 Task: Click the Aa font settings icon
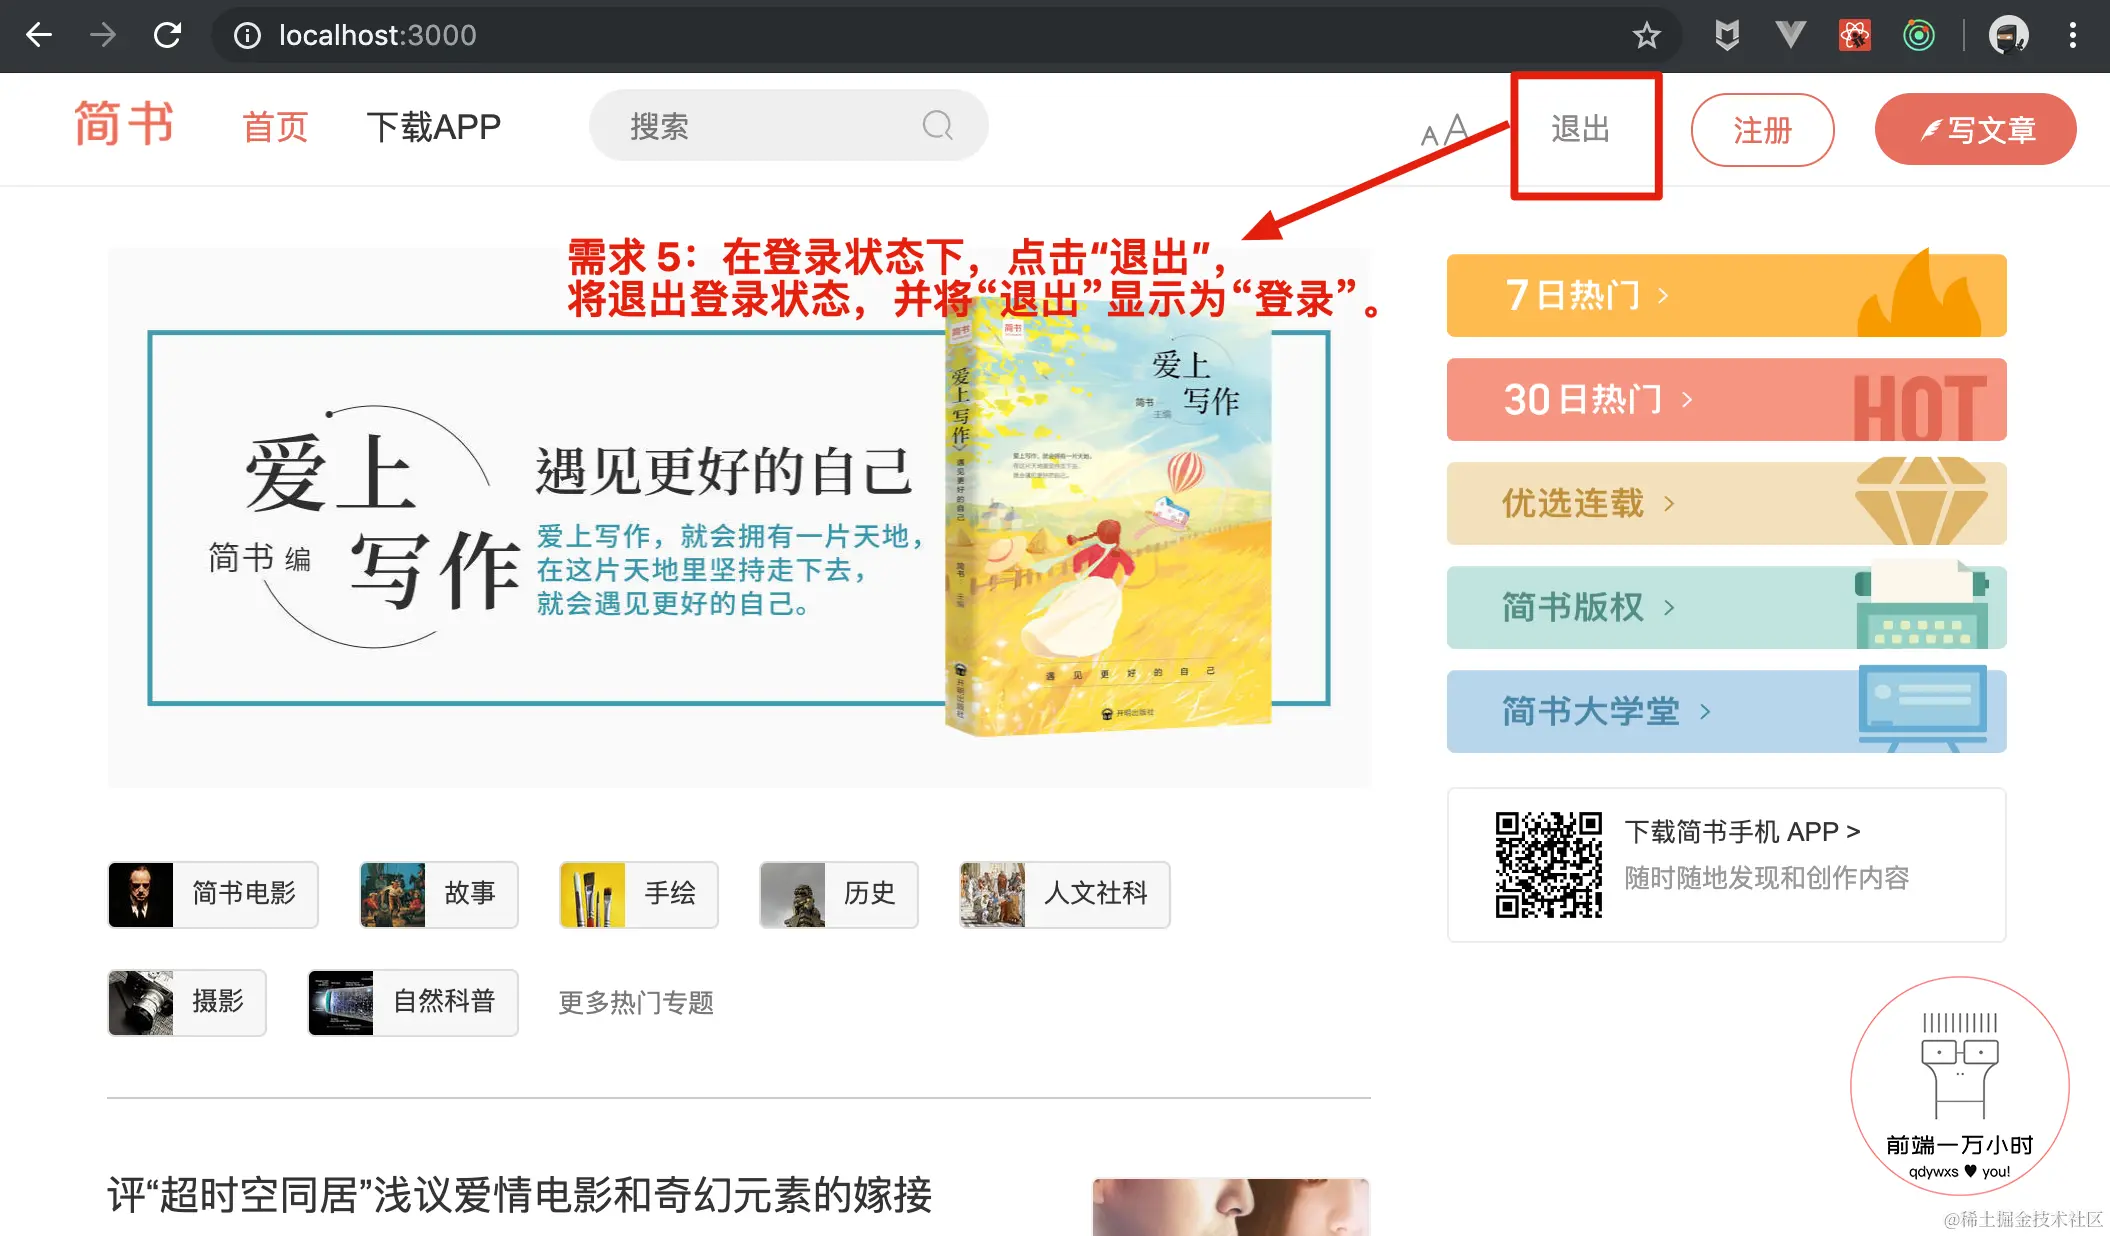pos(1444,130)
